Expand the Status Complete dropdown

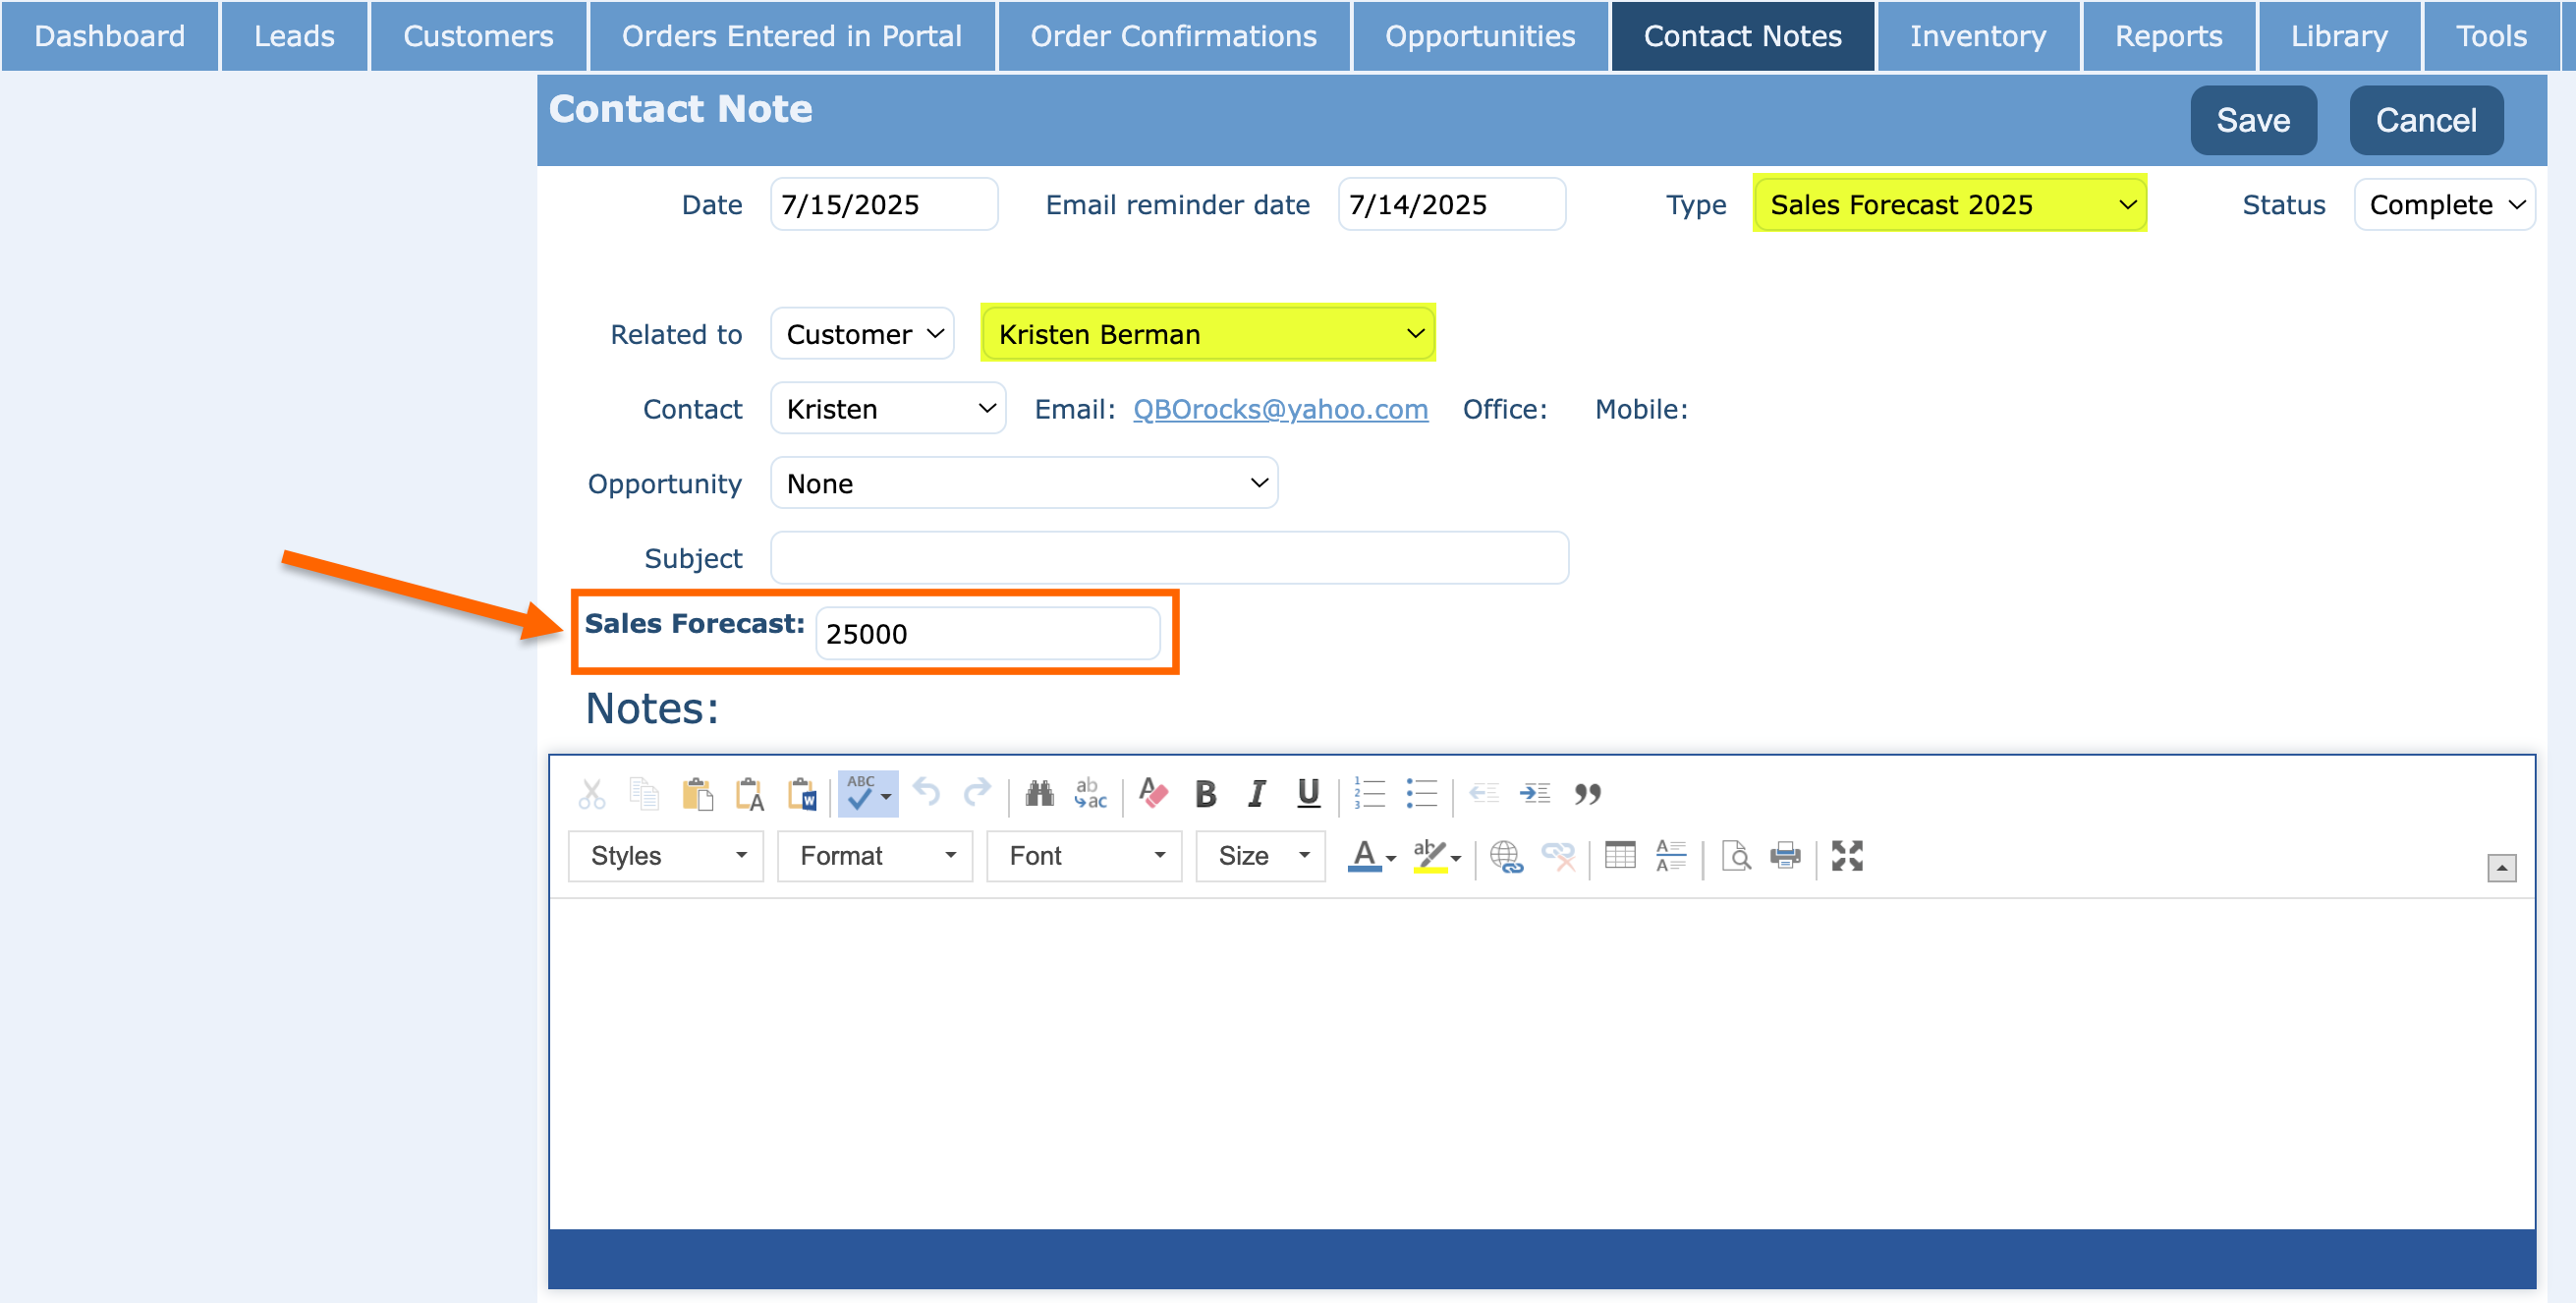click(x=2444, y=204)
